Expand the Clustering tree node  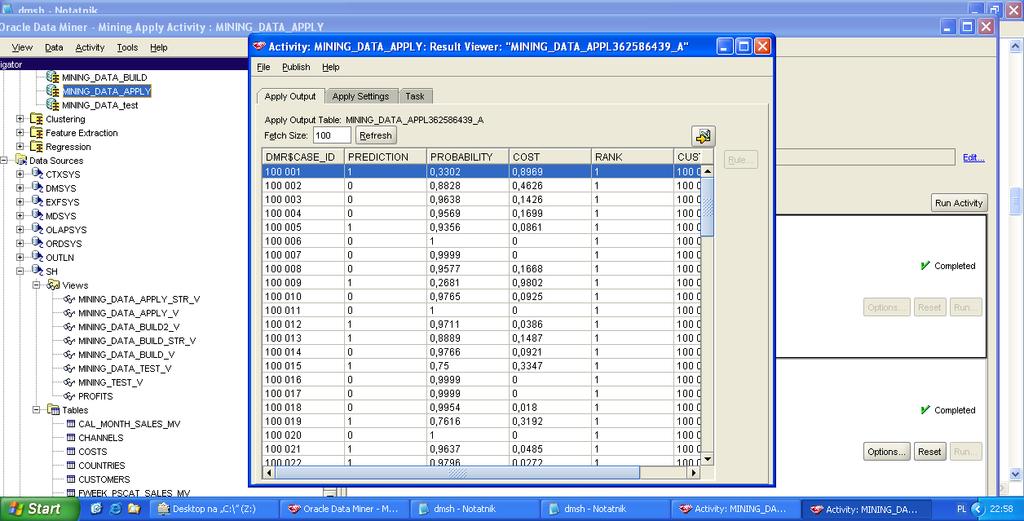point(20,119)
